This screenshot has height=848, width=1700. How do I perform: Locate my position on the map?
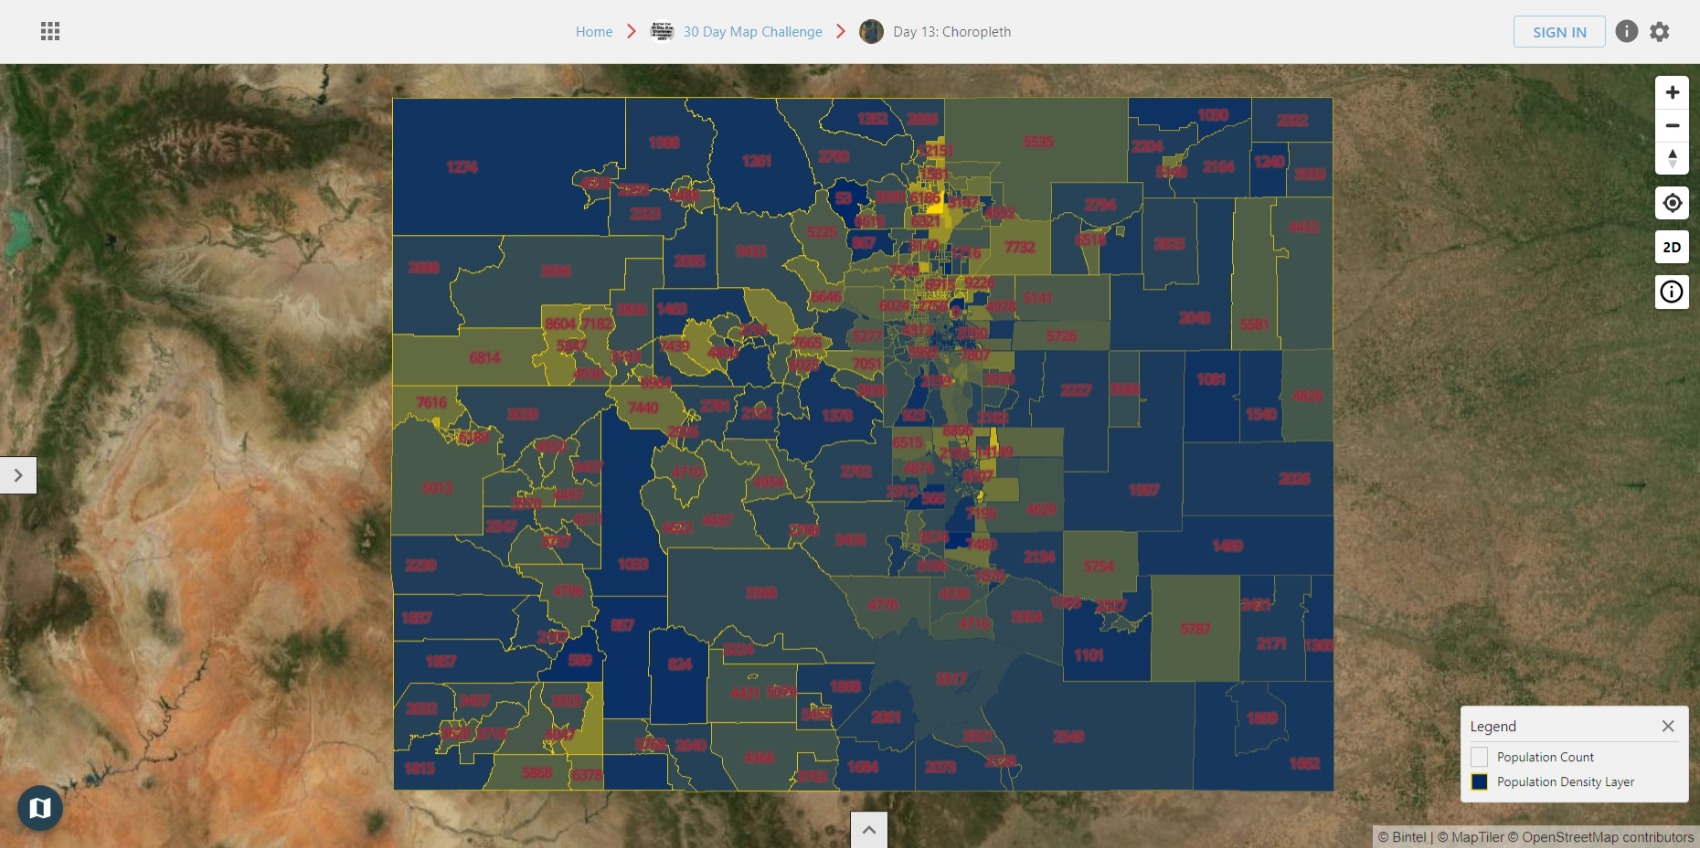[x=1672, y=203]
